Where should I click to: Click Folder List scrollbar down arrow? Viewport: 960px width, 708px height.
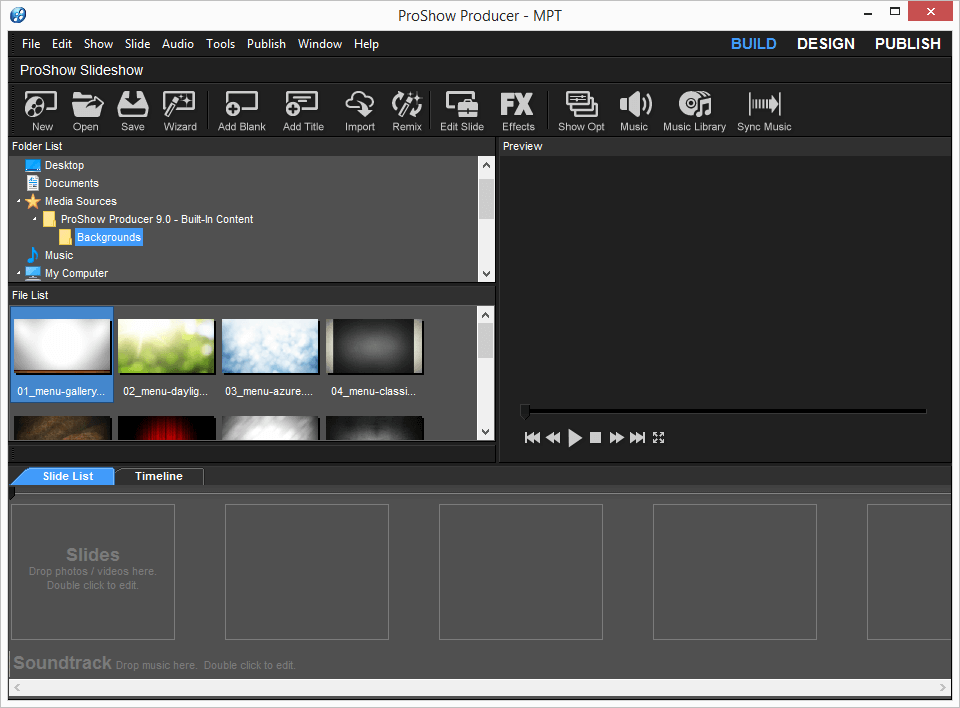[486, 274]
